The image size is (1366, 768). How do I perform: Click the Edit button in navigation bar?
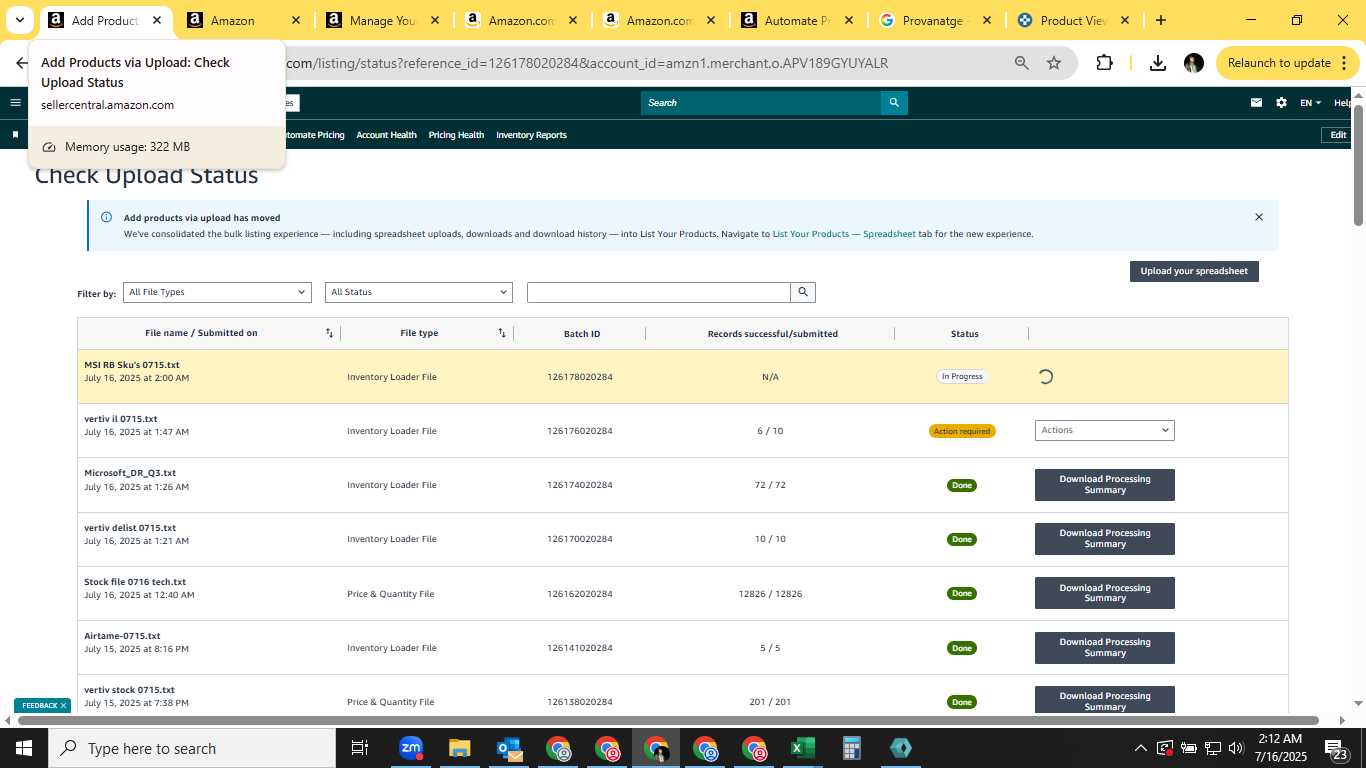pyautogui.click(x=1337, y=135)
